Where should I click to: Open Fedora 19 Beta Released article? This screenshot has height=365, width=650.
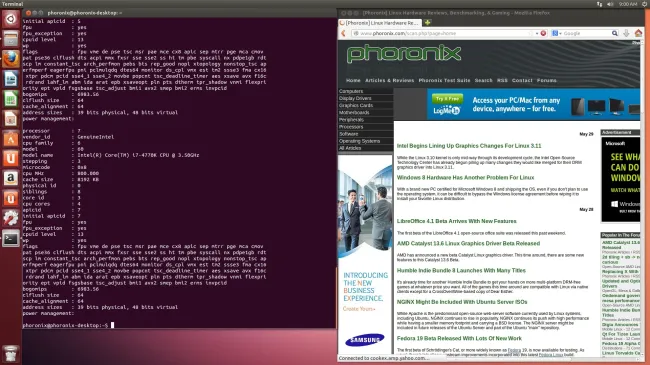pyautogui.click(x=459, y=338)
